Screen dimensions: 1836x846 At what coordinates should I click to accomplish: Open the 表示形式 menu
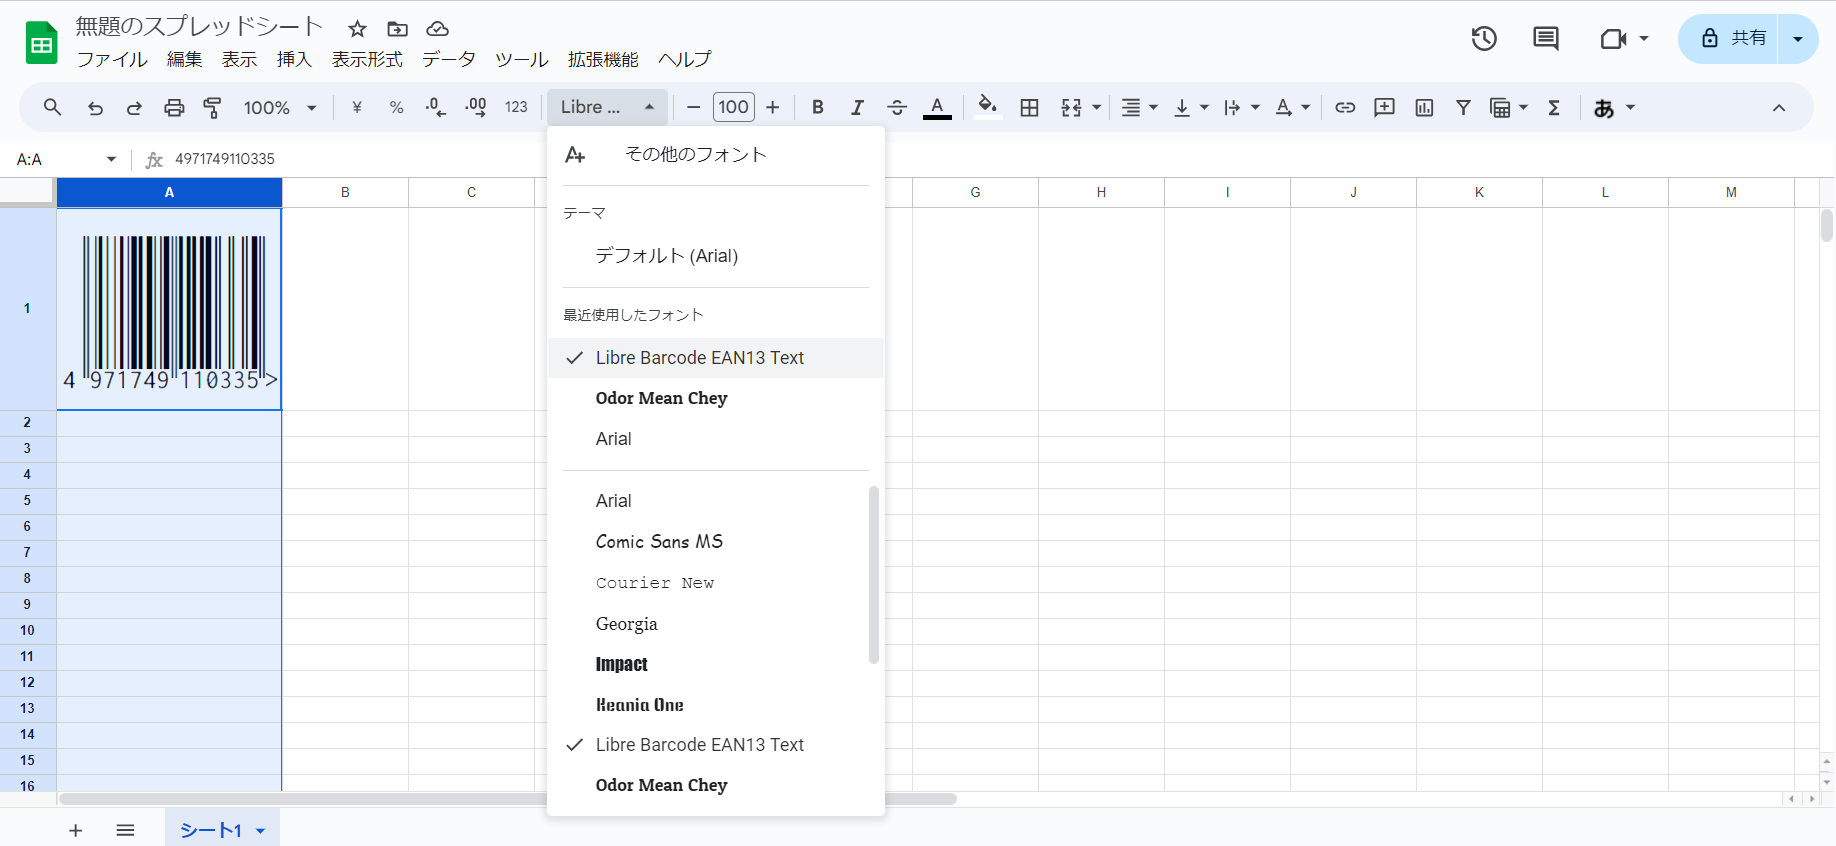click(367, 59)
